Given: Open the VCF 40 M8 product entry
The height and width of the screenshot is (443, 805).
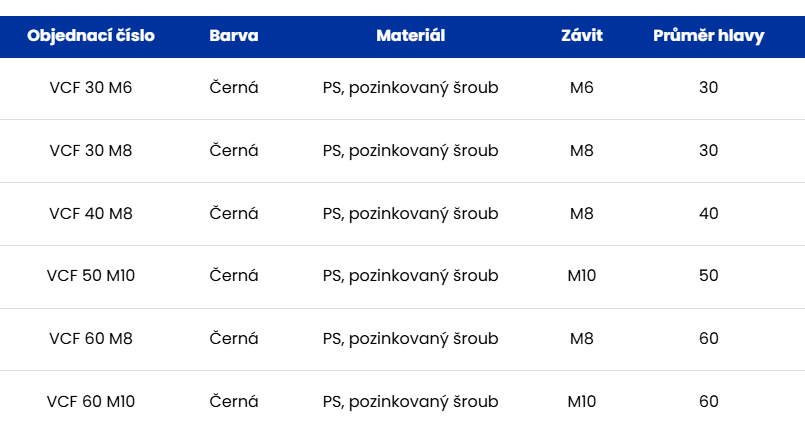Looking at the screenshot, I should pyautogui.click(x=91, y=213).
